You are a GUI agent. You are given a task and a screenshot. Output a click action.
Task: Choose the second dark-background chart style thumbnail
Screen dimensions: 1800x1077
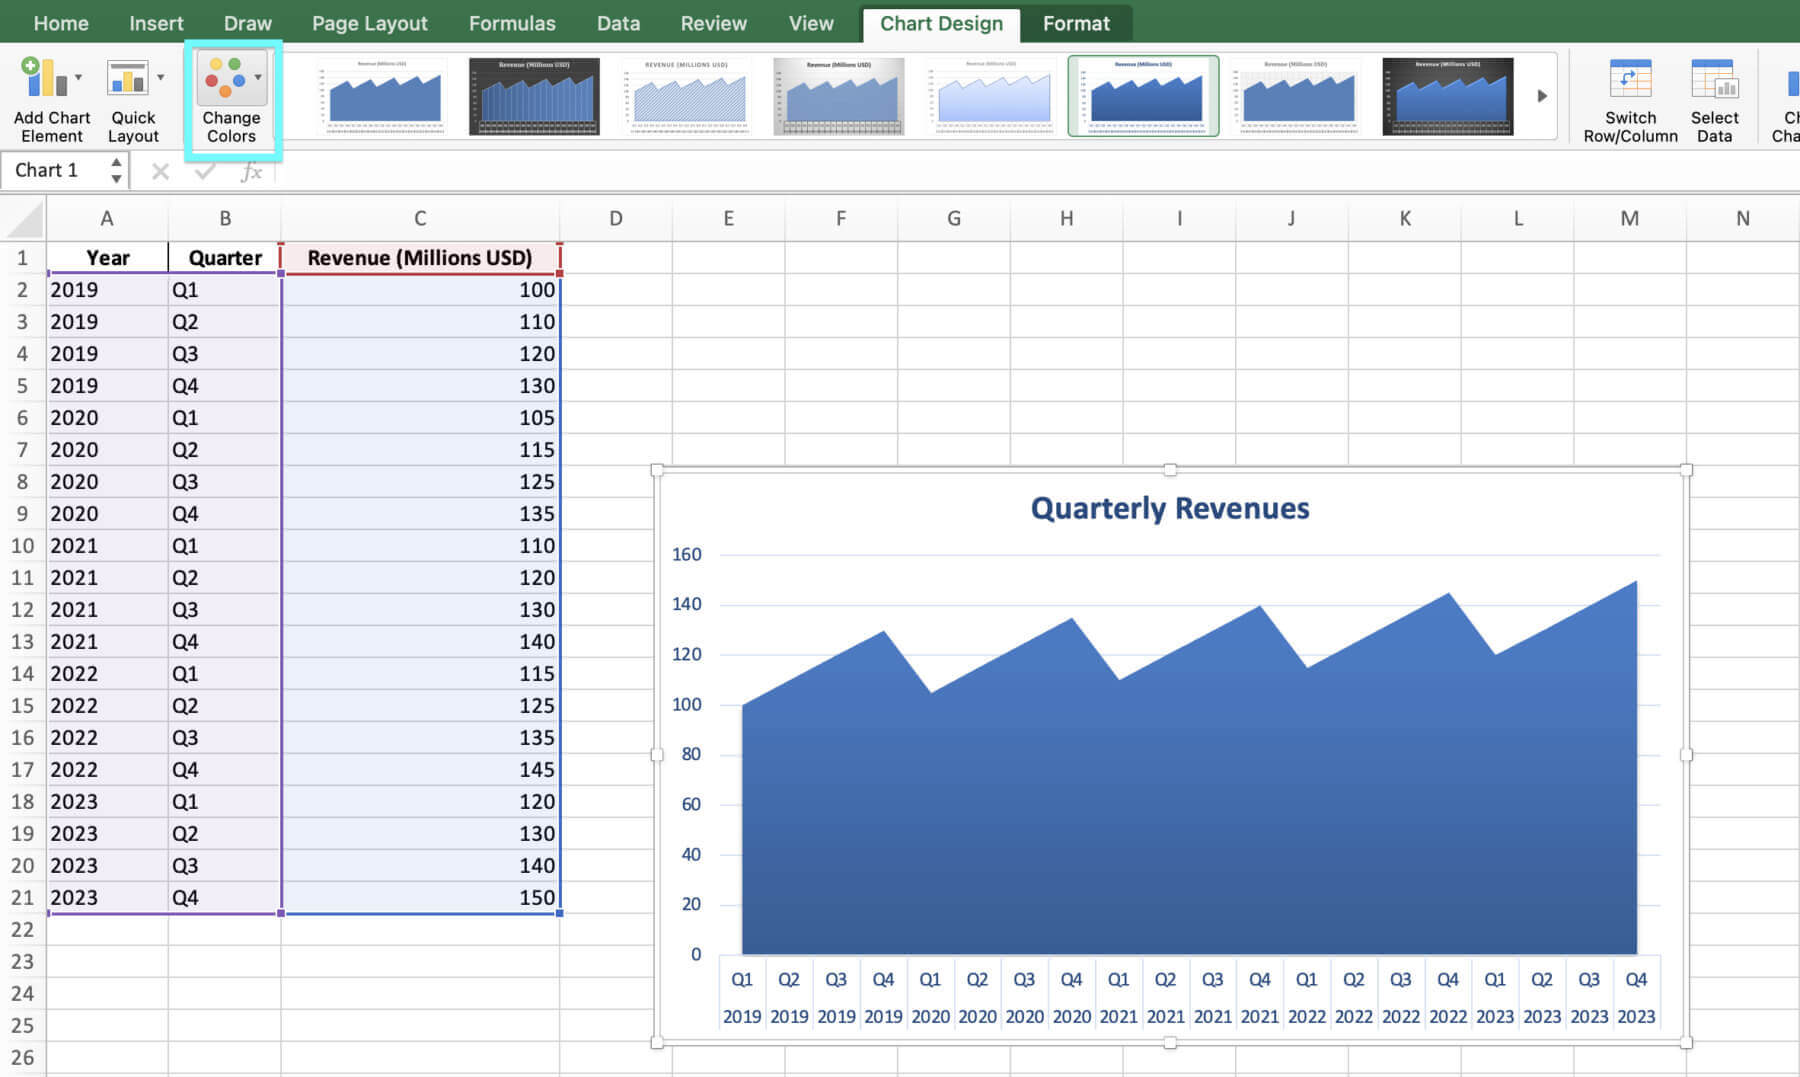[534, 96]
